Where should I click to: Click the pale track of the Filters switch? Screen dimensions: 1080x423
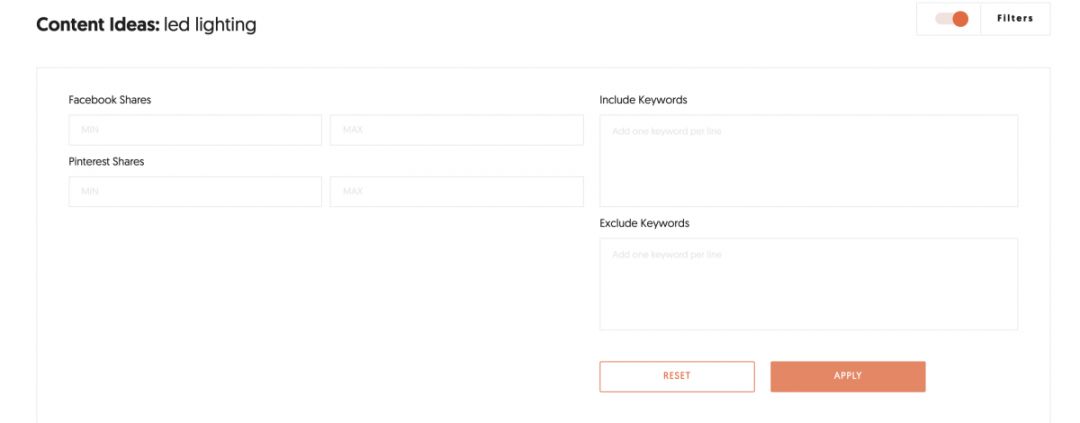942,19
